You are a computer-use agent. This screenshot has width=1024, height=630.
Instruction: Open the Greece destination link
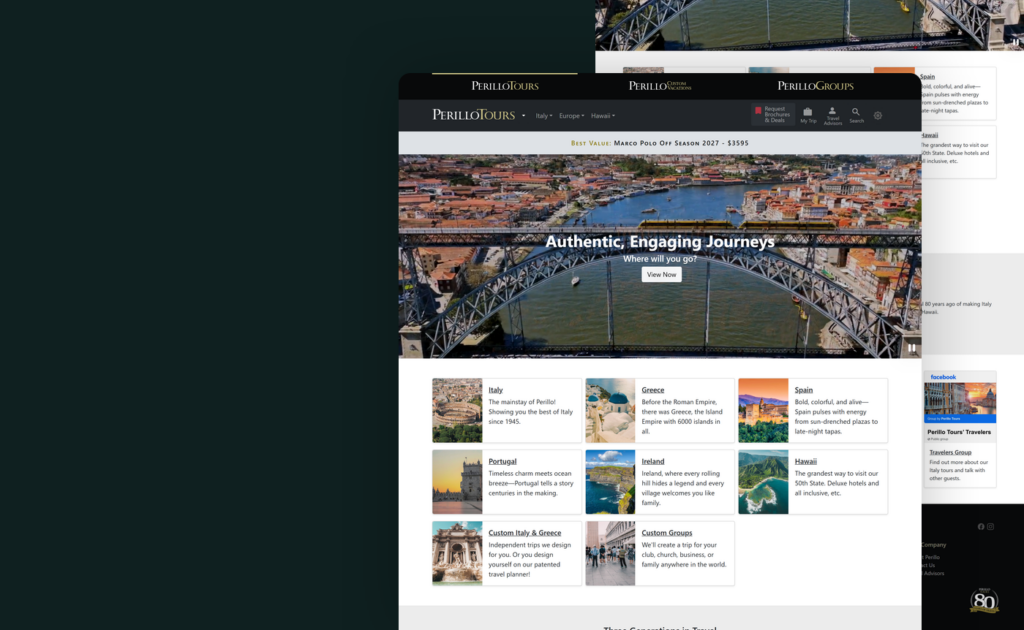pyautogui.click(x=652, y=390)
